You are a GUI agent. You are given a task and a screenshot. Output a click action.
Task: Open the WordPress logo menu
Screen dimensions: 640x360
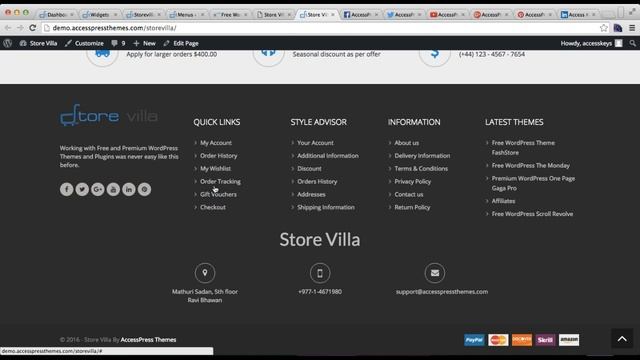click(7, 43)
